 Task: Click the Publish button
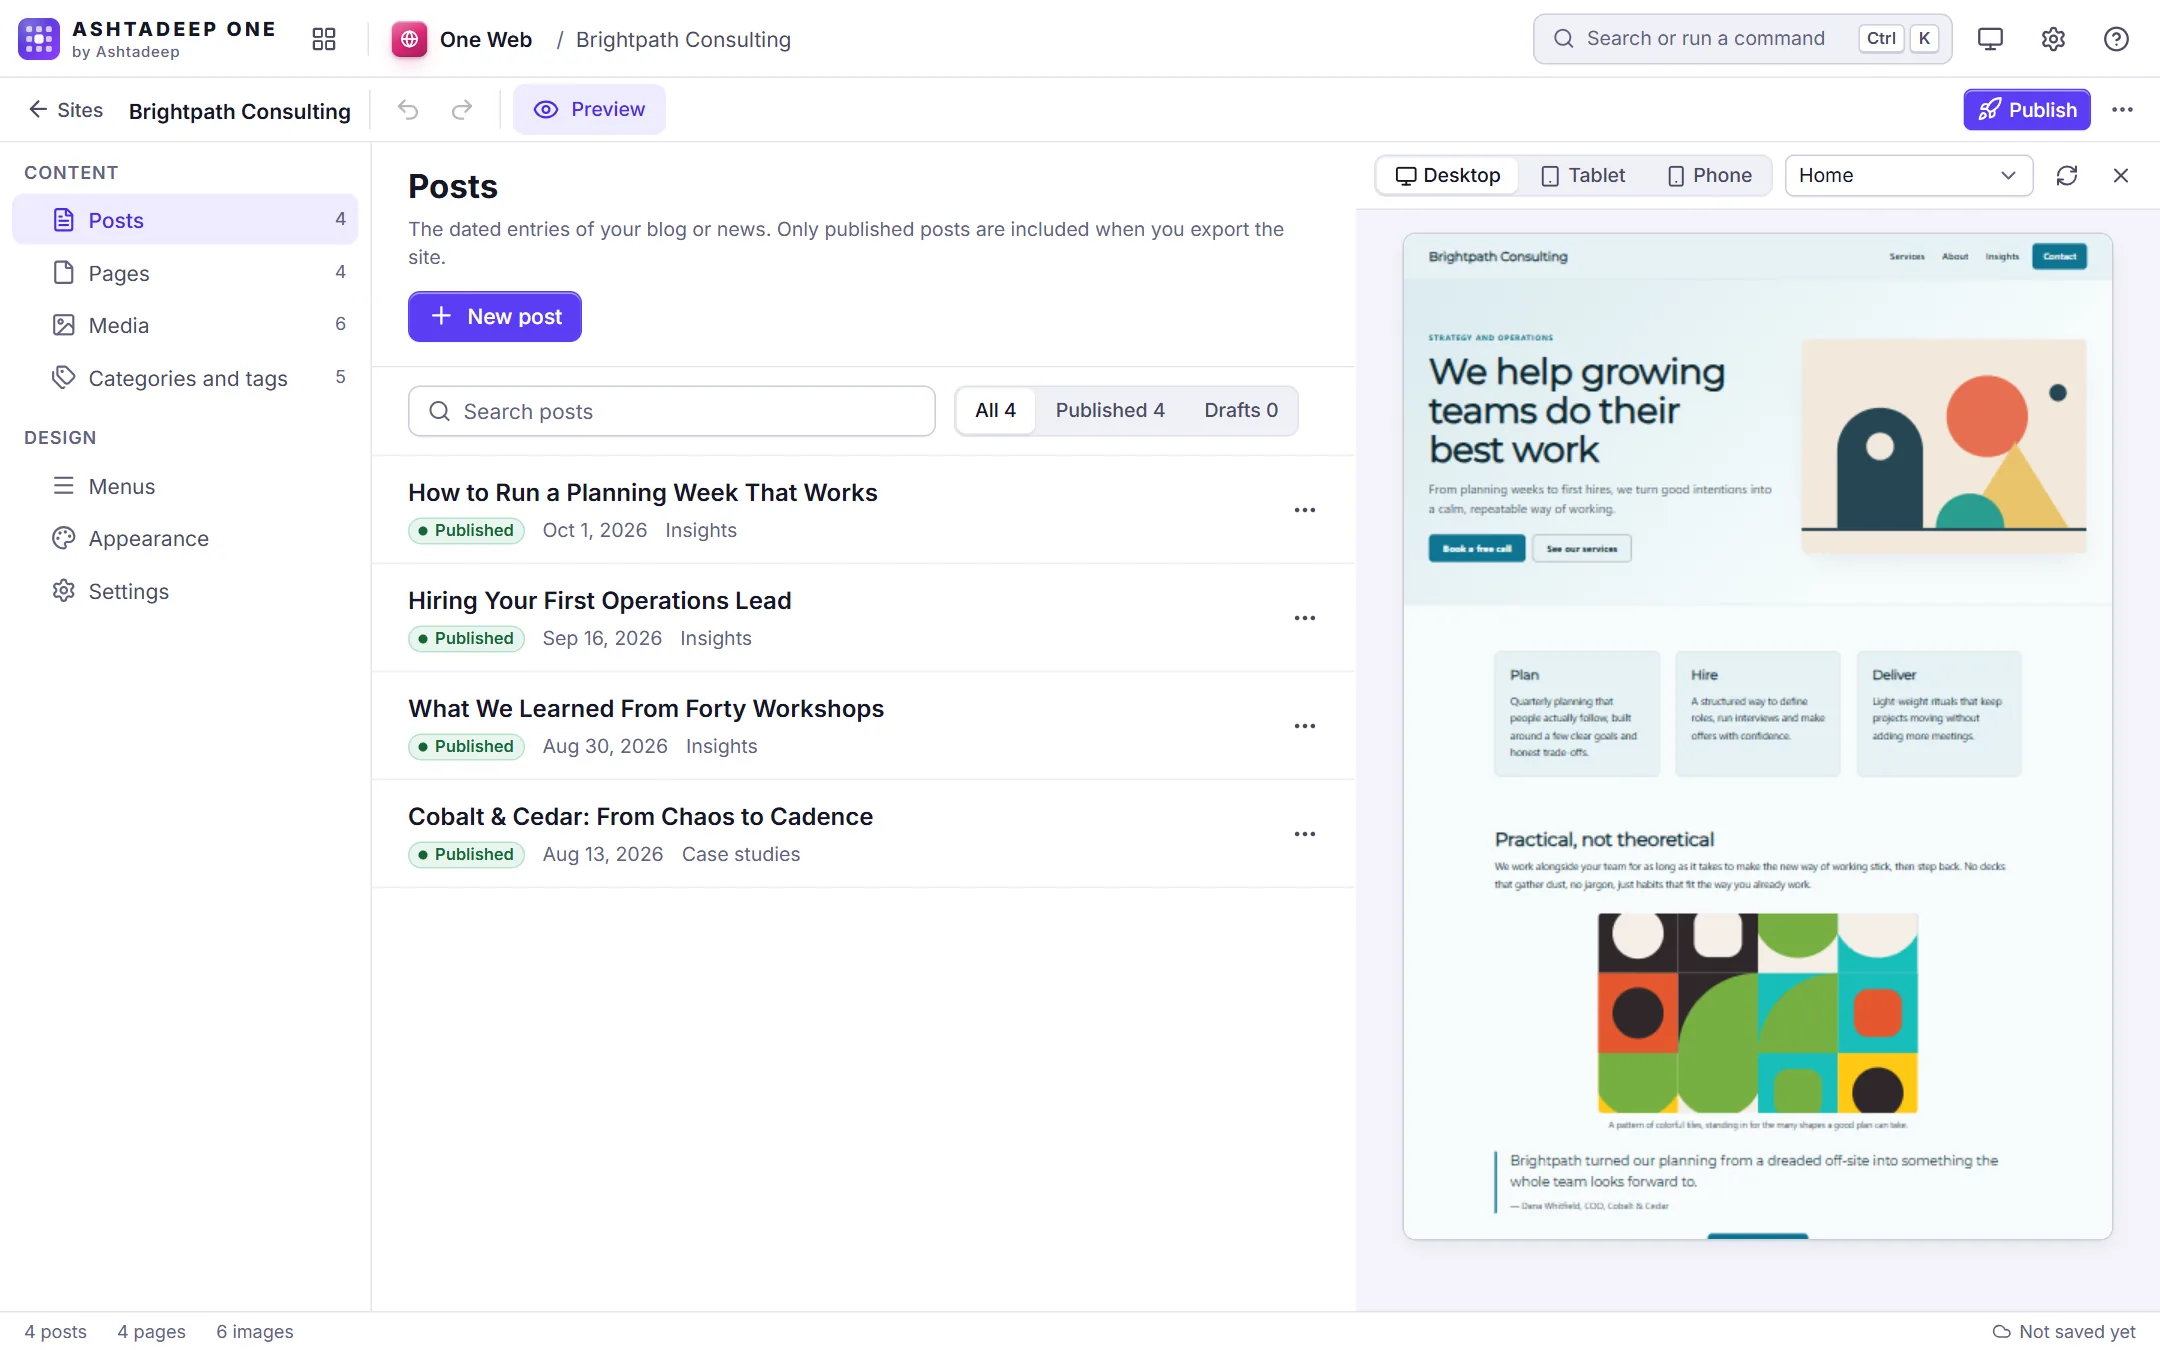2027,110
